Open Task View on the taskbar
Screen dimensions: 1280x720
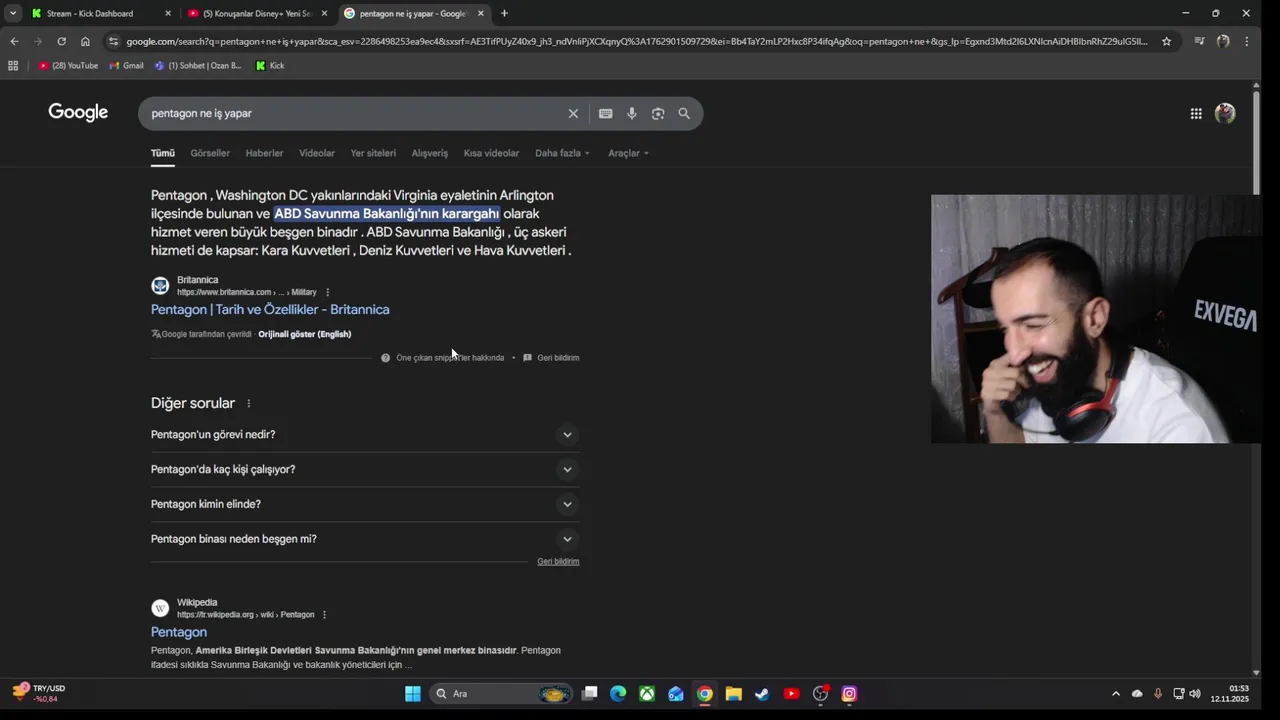590,694
